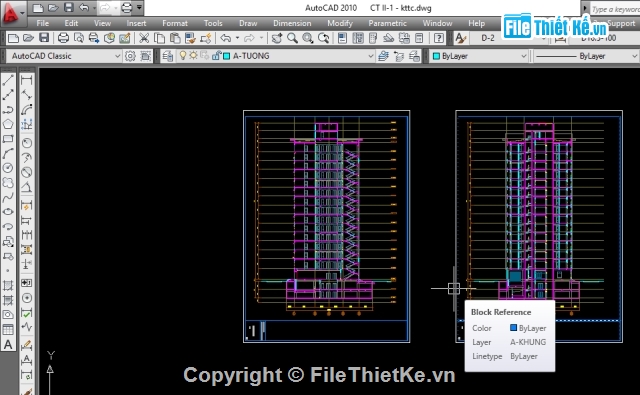Open the Draw menu

tap(248, 23)
